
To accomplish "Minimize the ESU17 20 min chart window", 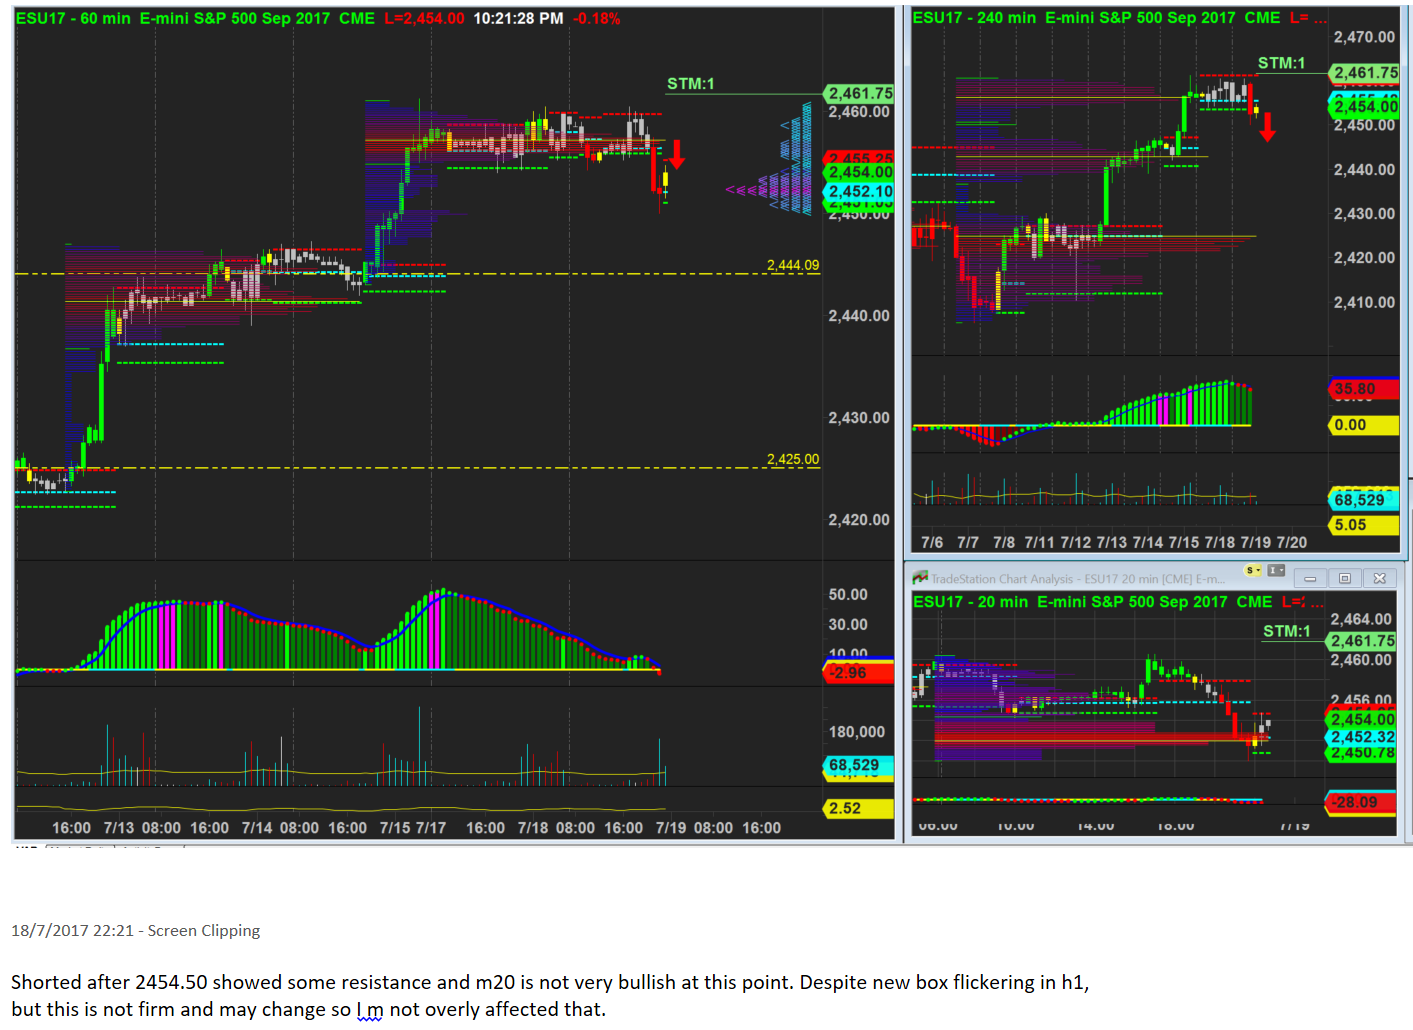I will (x=1310, y=578).
